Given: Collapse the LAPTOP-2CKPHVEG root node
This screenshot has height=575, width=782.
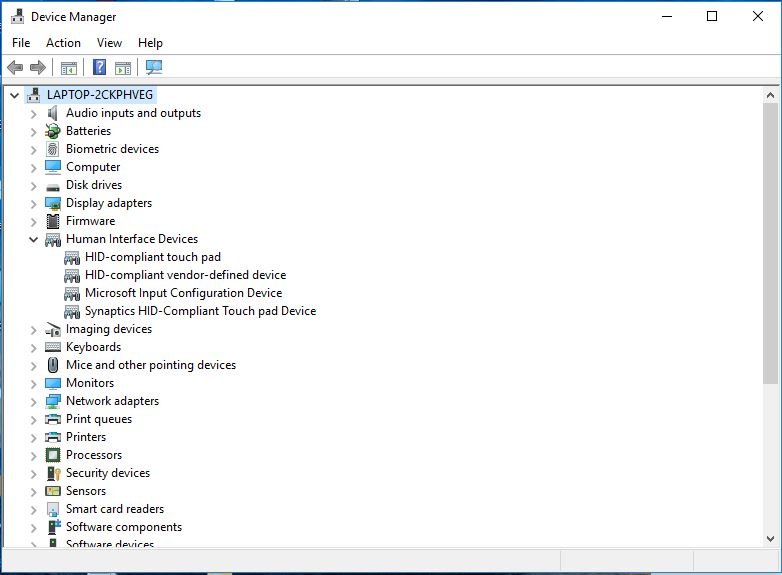Looking at the screenshot, I should 14,95.
